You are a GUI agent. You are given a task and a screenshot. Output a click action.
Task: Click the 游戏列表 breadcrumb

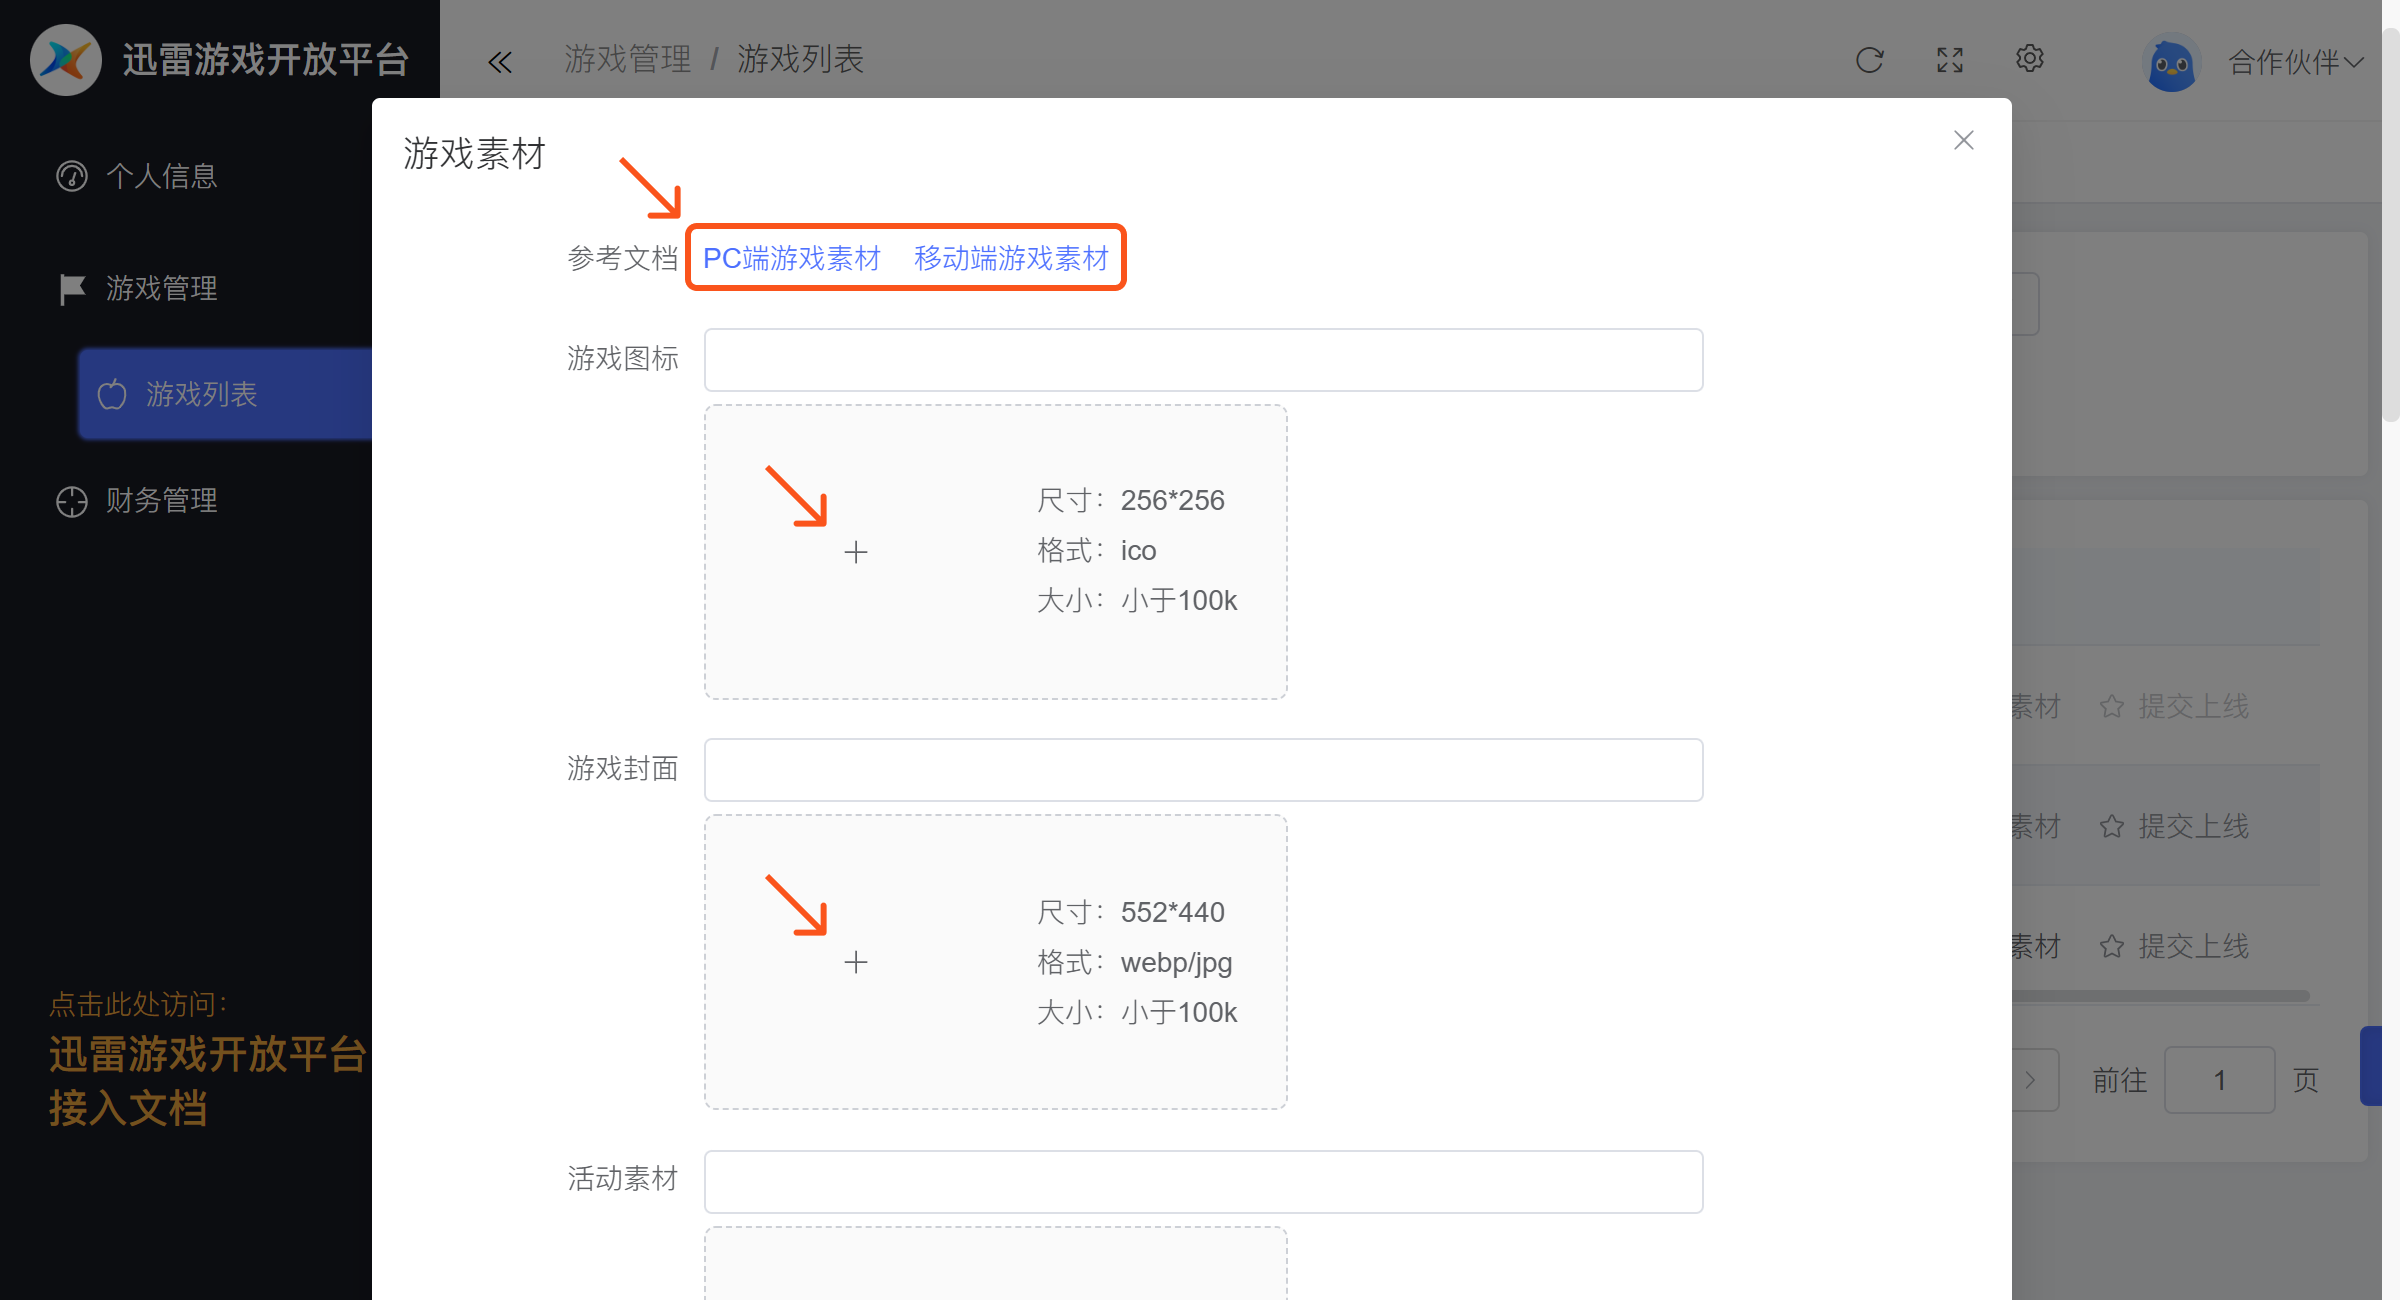click(800, 59)
